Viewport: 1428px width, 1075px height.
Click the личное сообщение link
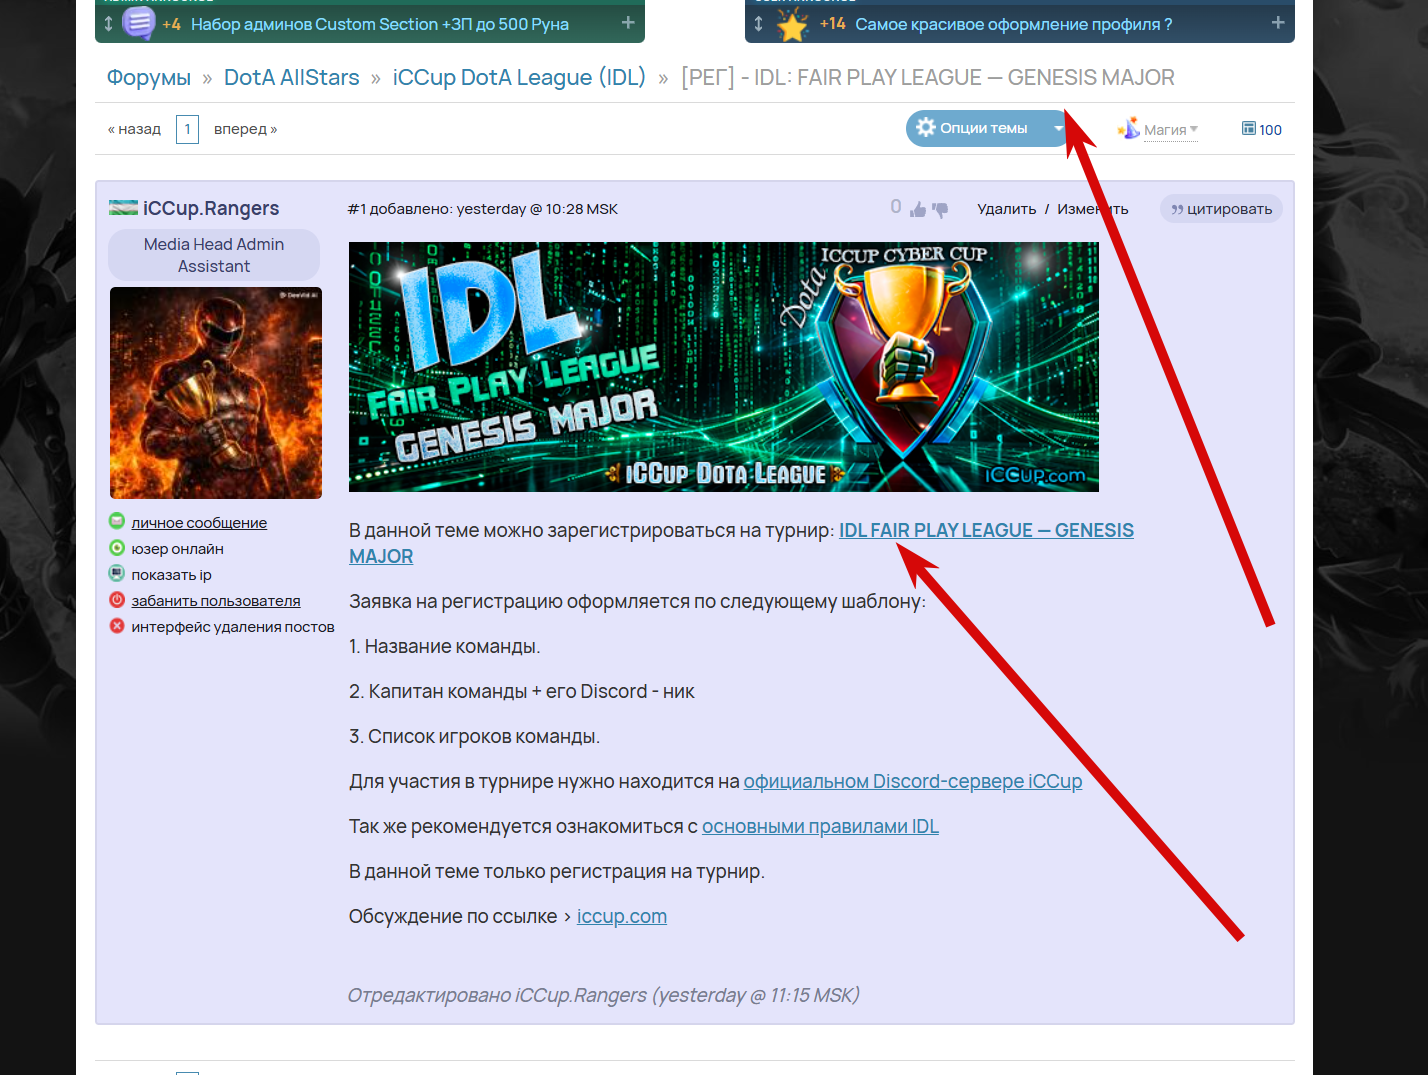click(x=199, y=523)
